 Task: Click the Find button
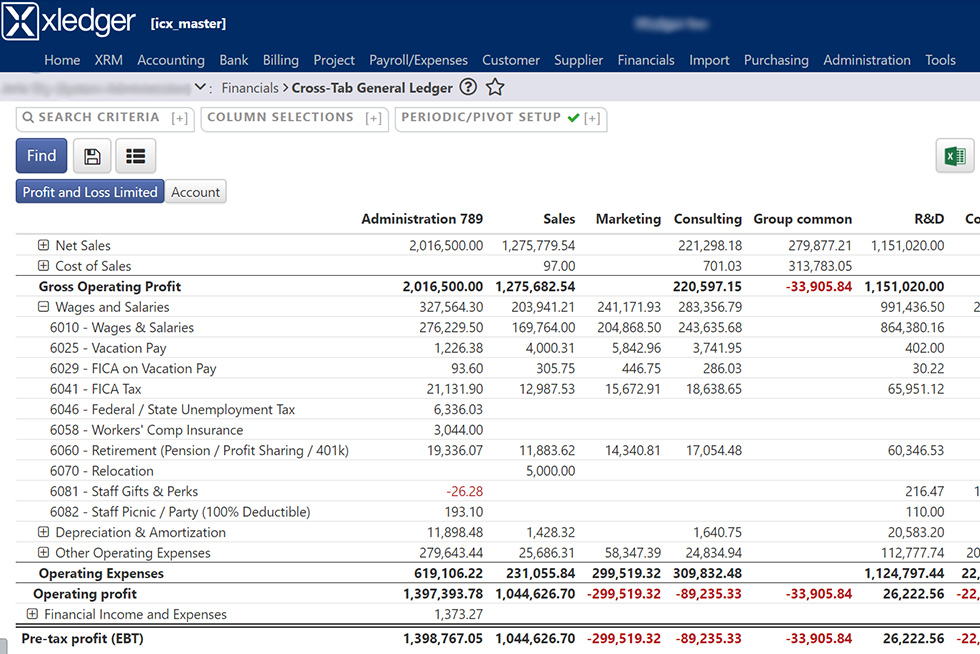(41, 156)
